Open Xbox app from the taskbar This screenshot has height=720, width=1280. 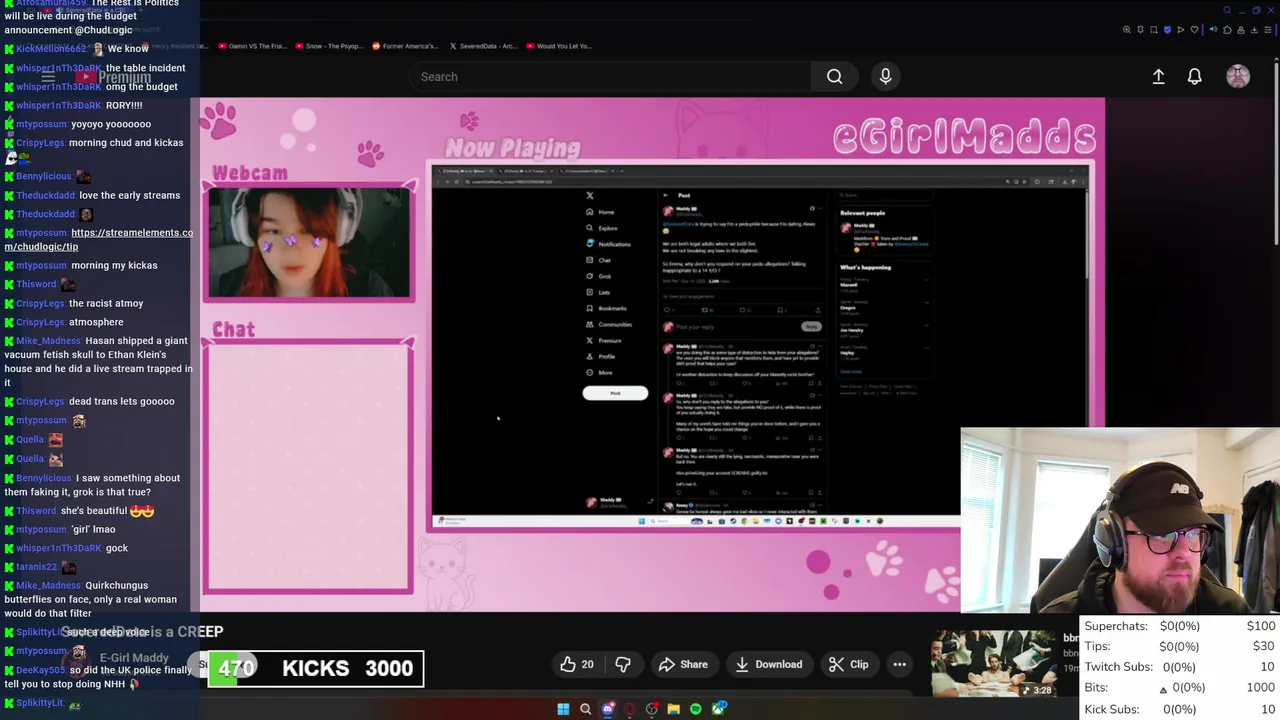point(718,709)
